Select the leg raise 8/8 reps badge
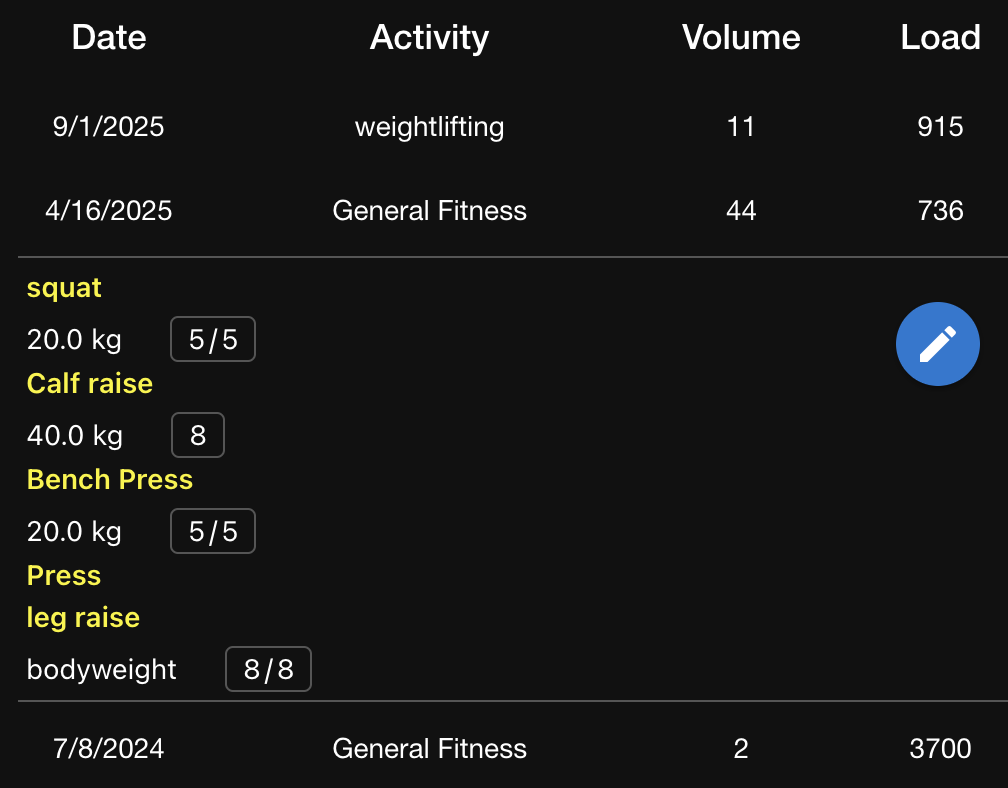This screenshot has width=1008, height=788. pyautogui.click(x=268, y=670)
